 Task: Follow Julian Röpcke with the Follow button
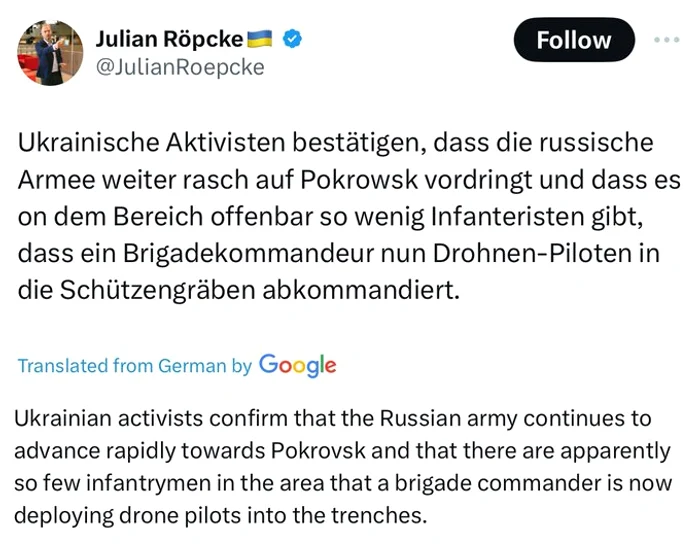point(574,40)
